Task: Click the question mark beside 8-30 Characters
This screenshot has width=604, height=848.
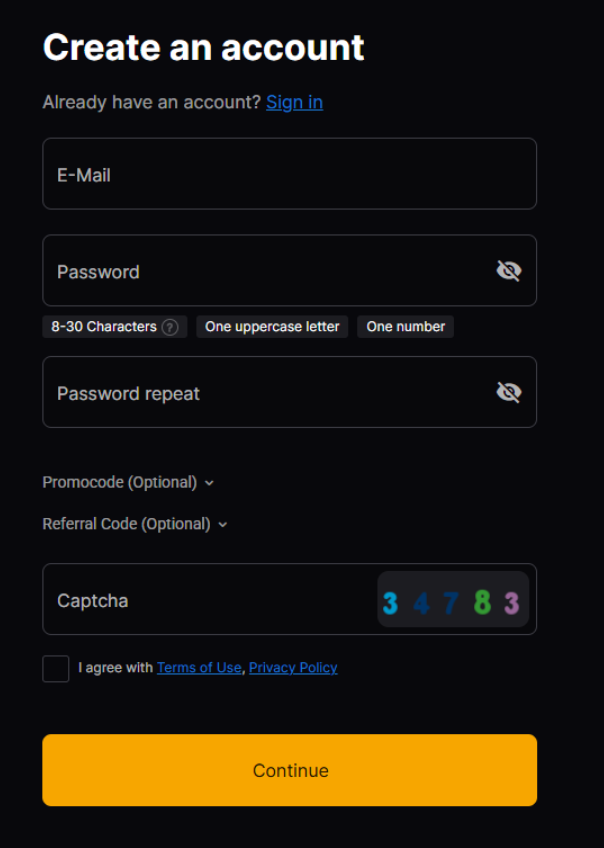Action: coord(172,326)
